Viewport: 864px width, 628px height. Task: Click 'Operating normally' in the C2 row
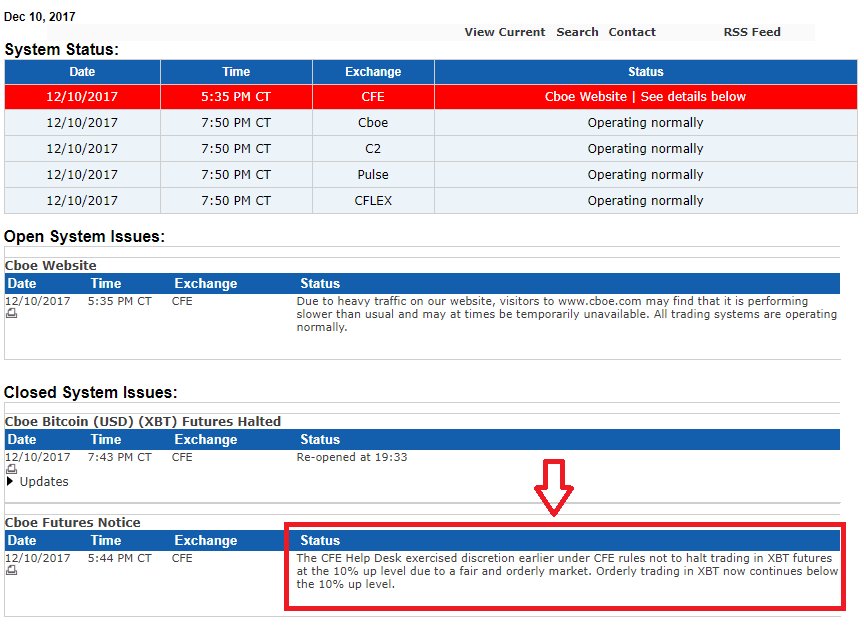pyautogui.click(x=645, y=148)
